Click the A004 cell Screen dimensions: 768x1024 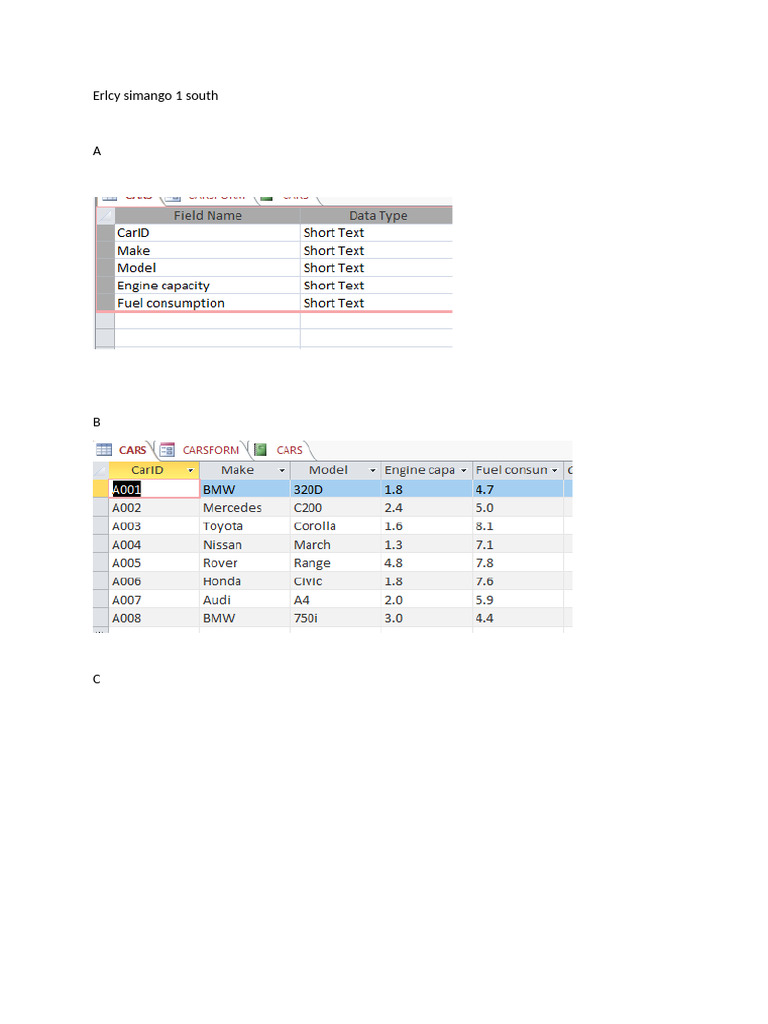155,545
